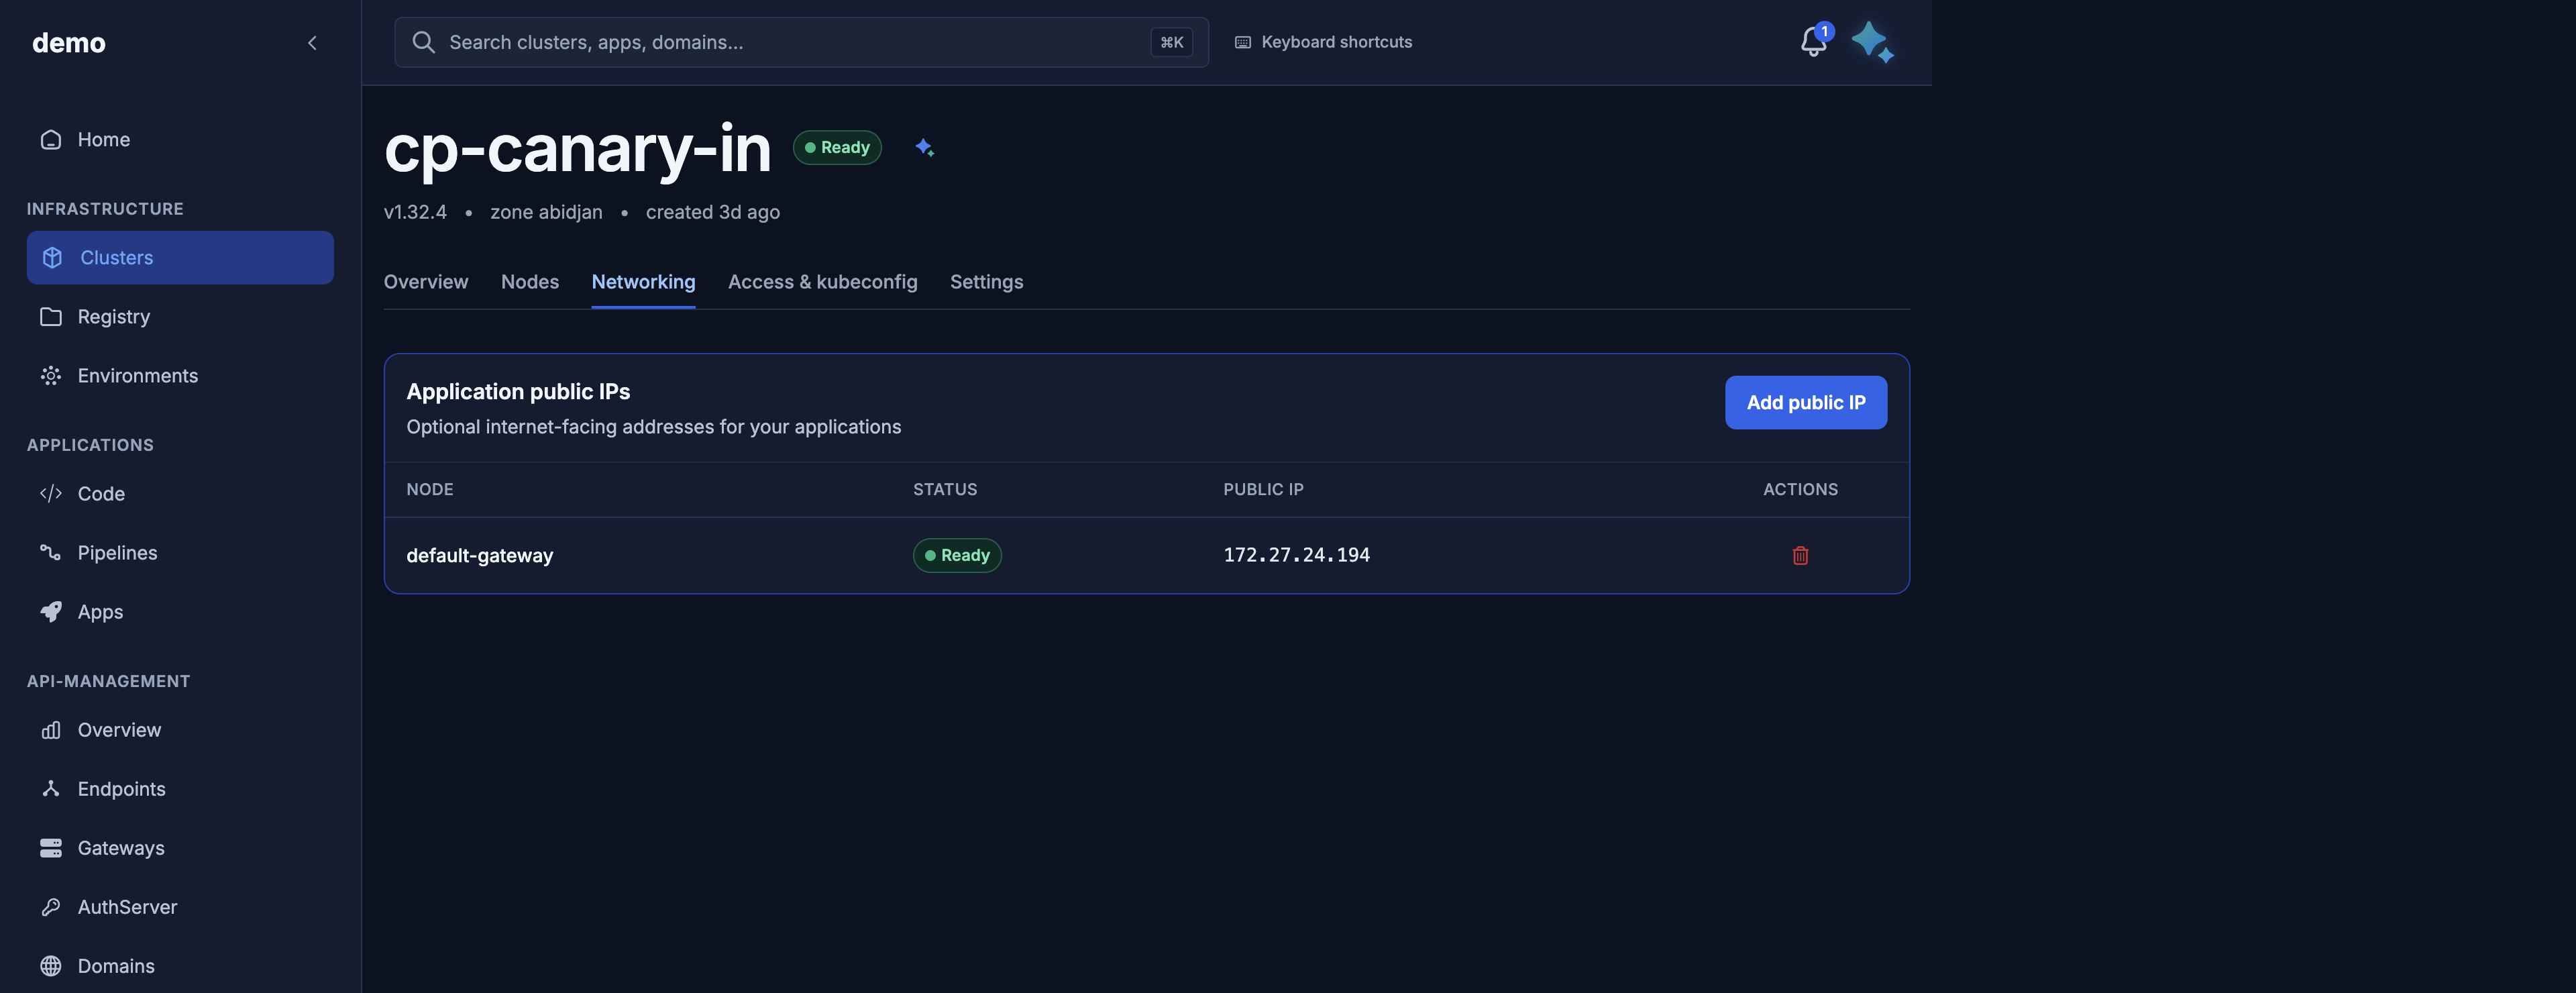Viewport: 2576px width, 993px height.
Task: Click the STATUS column header
Action: 945,490
